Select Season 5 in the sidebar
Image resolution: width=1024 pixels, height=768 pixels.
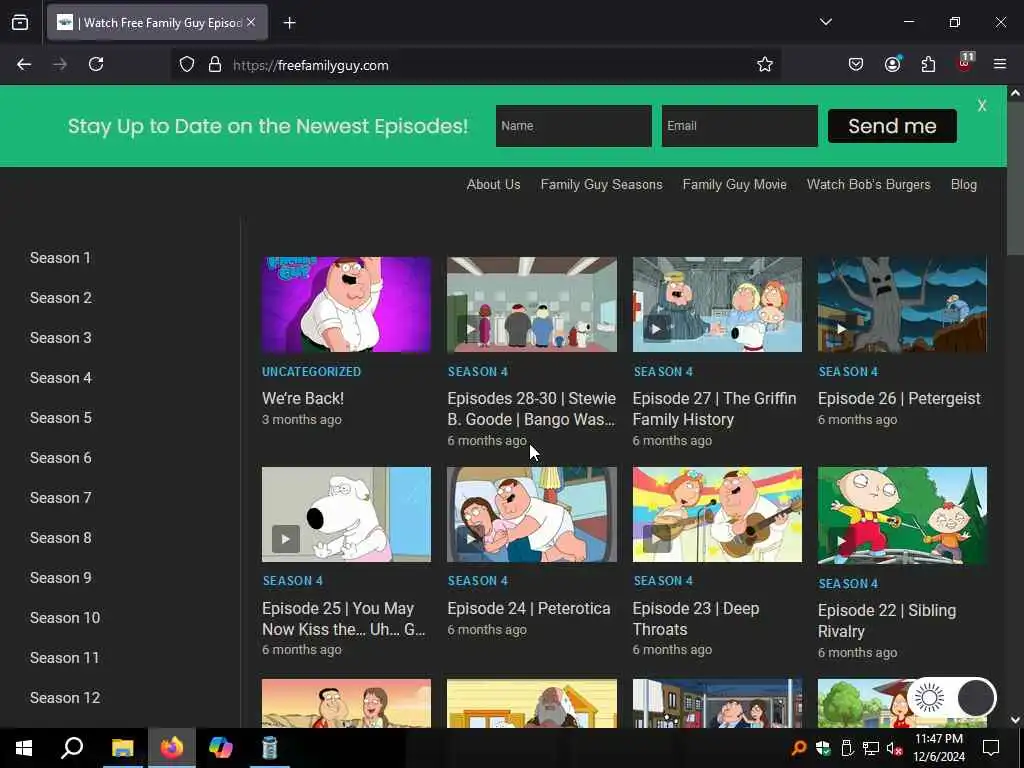pyautogui.click(x=61, y=418)
